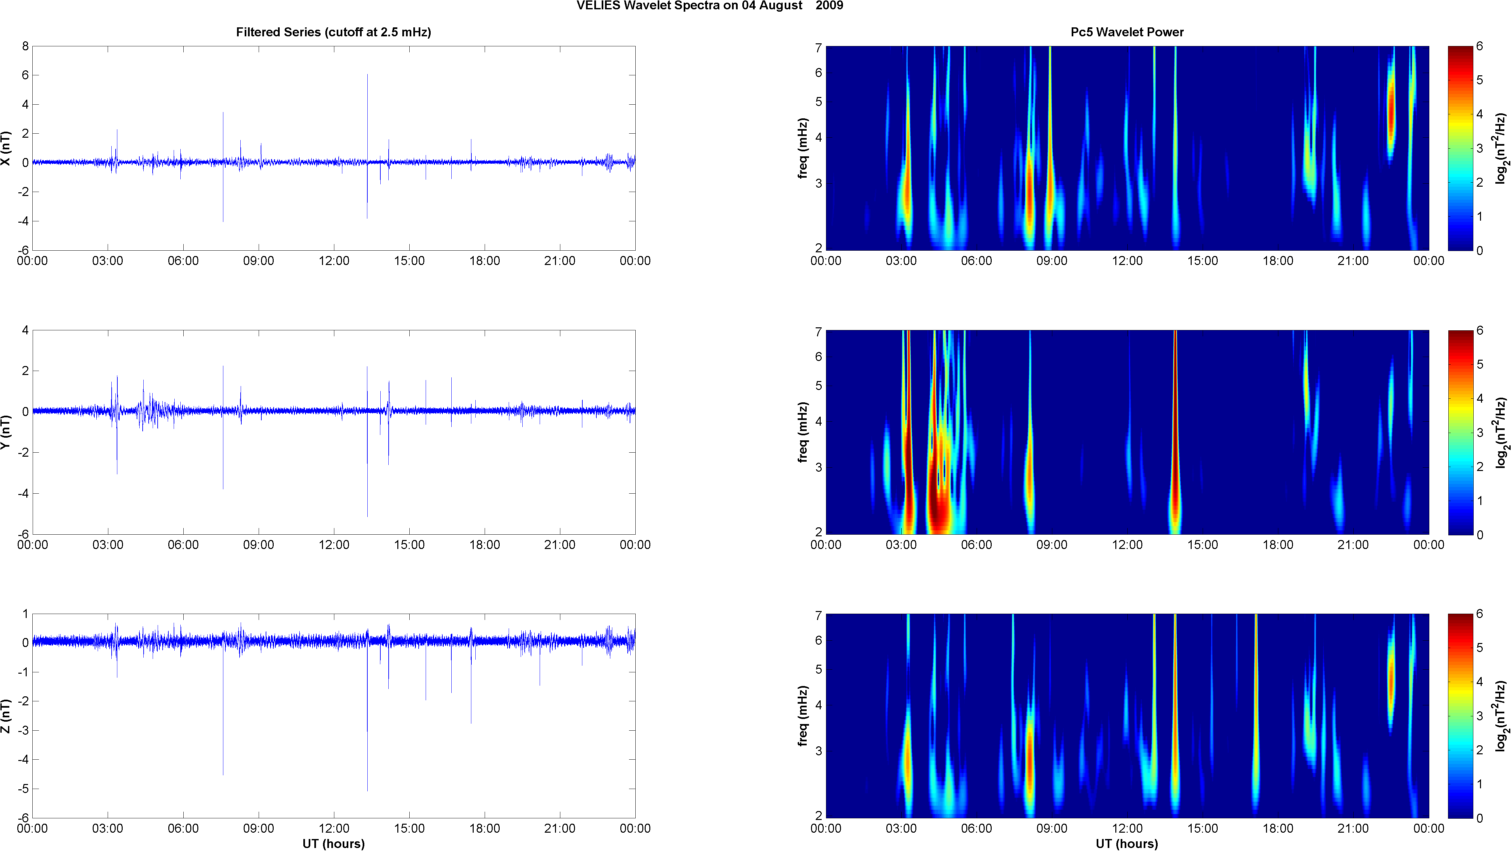Click the 09:00 tick under the Z time series
Viewport: 1511px width, 851px height.
258,828
